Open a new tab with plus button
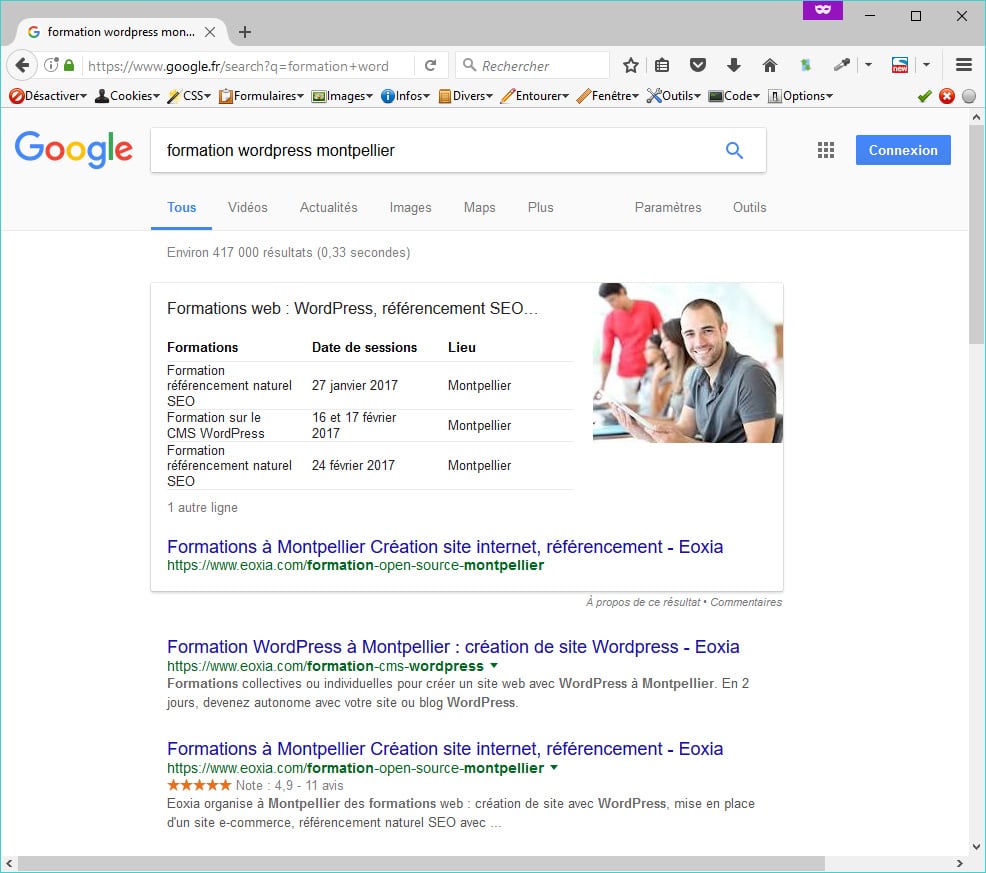This screenshot has height=873, width=986. [245, 32]
